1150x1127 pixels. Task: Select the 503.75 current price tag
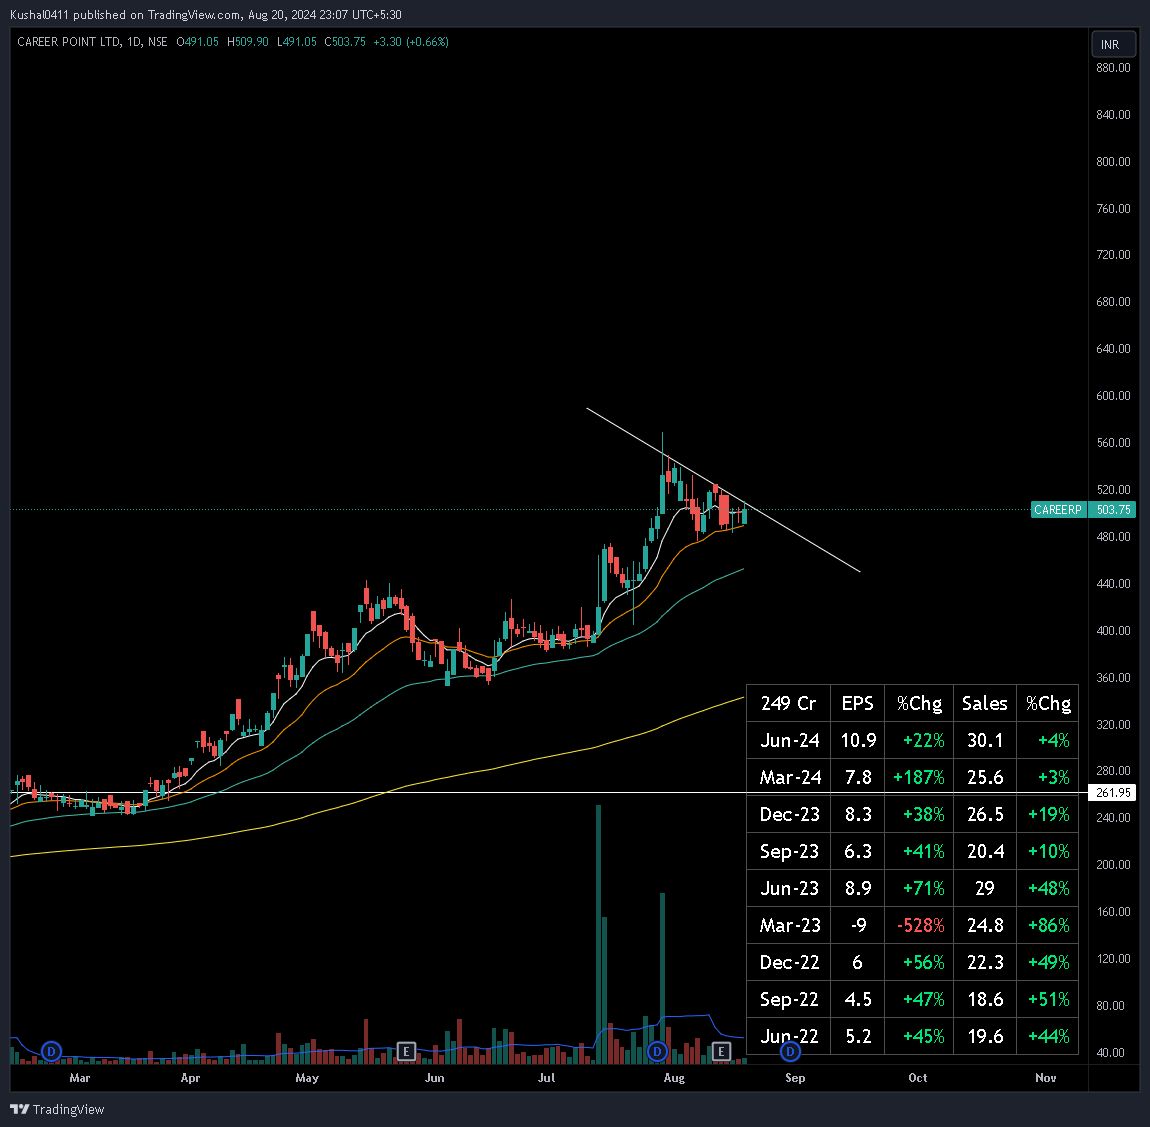[x=1113, y=510]
